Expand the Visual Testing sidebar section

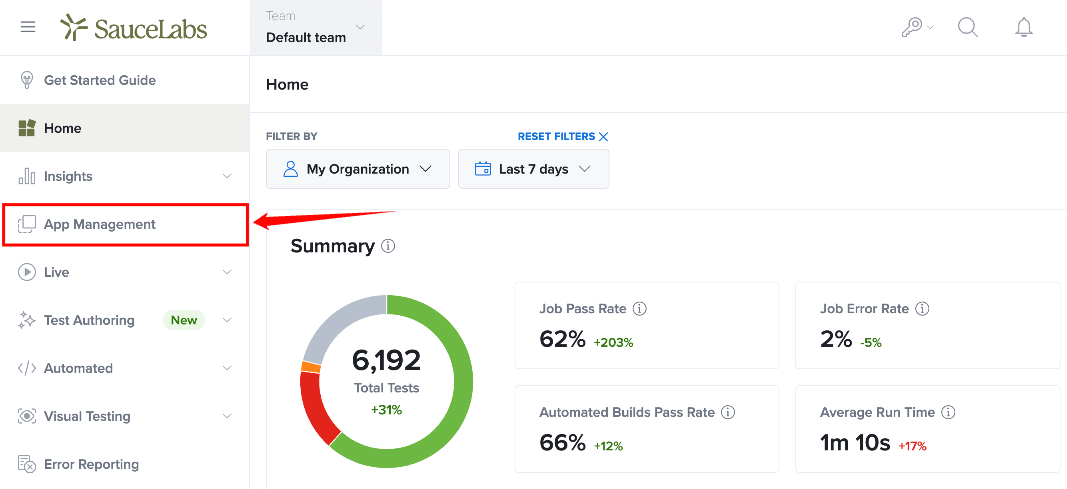tap(125, 416)
